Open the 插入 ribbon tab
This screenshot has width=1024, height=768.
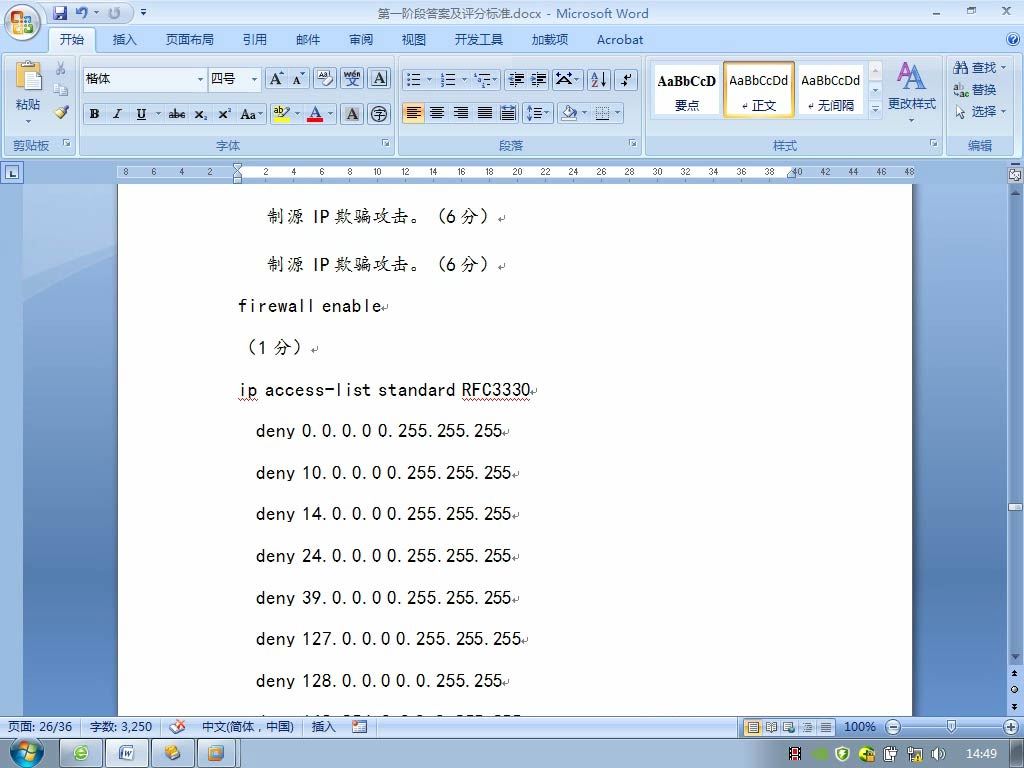(124, 40)
